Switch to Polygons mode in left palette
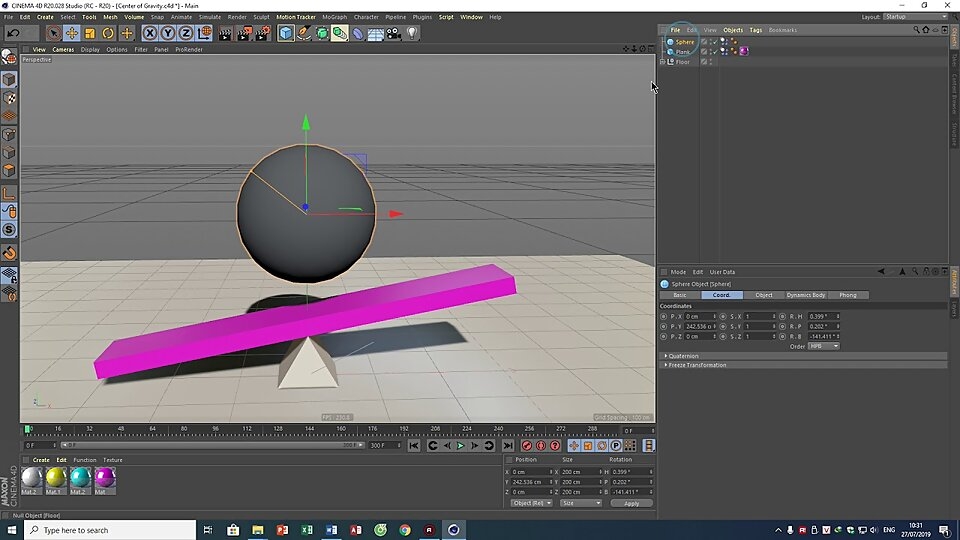960x540 pixels. (9, 170)
